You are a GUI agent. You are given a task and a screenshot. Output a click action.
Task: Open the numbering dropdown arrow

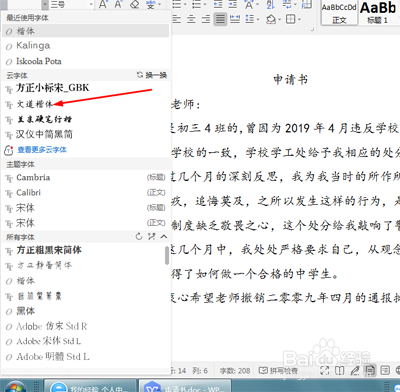[205, 5]
